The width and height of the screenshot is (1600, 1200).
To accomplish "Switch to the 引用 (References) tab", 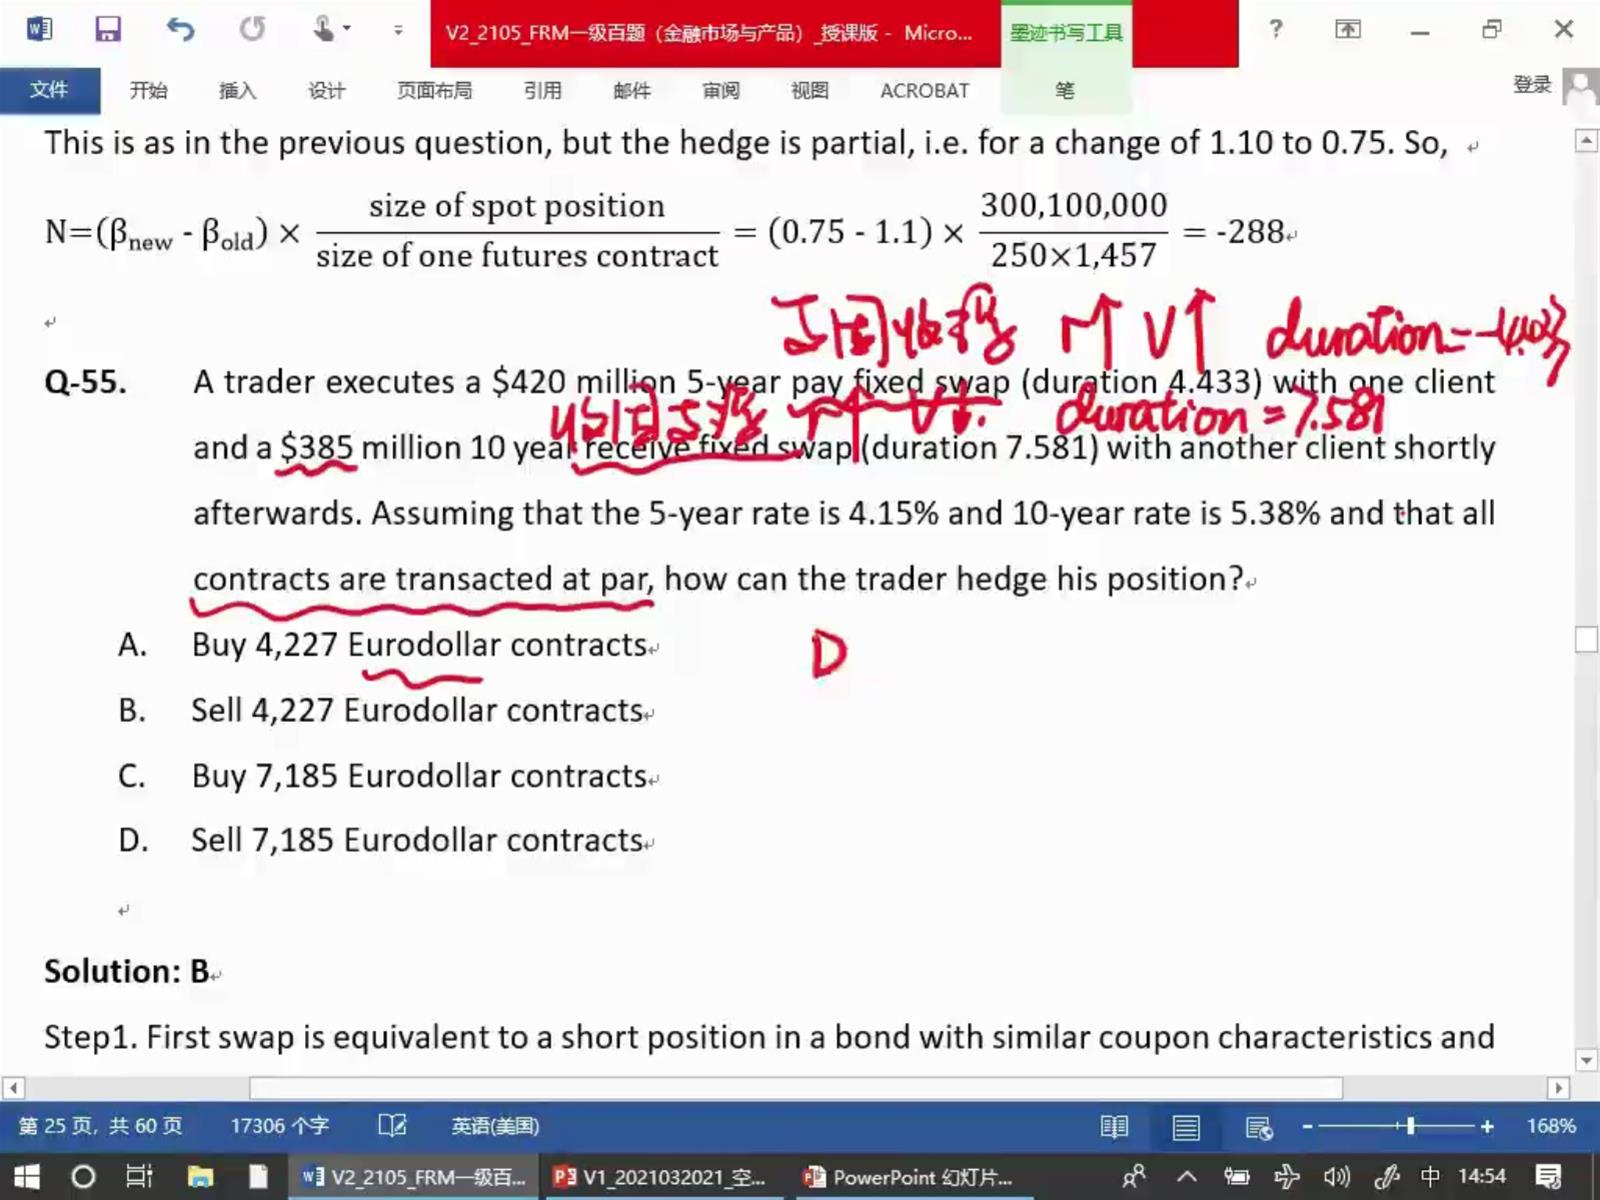I will click(x=543, y=90).
